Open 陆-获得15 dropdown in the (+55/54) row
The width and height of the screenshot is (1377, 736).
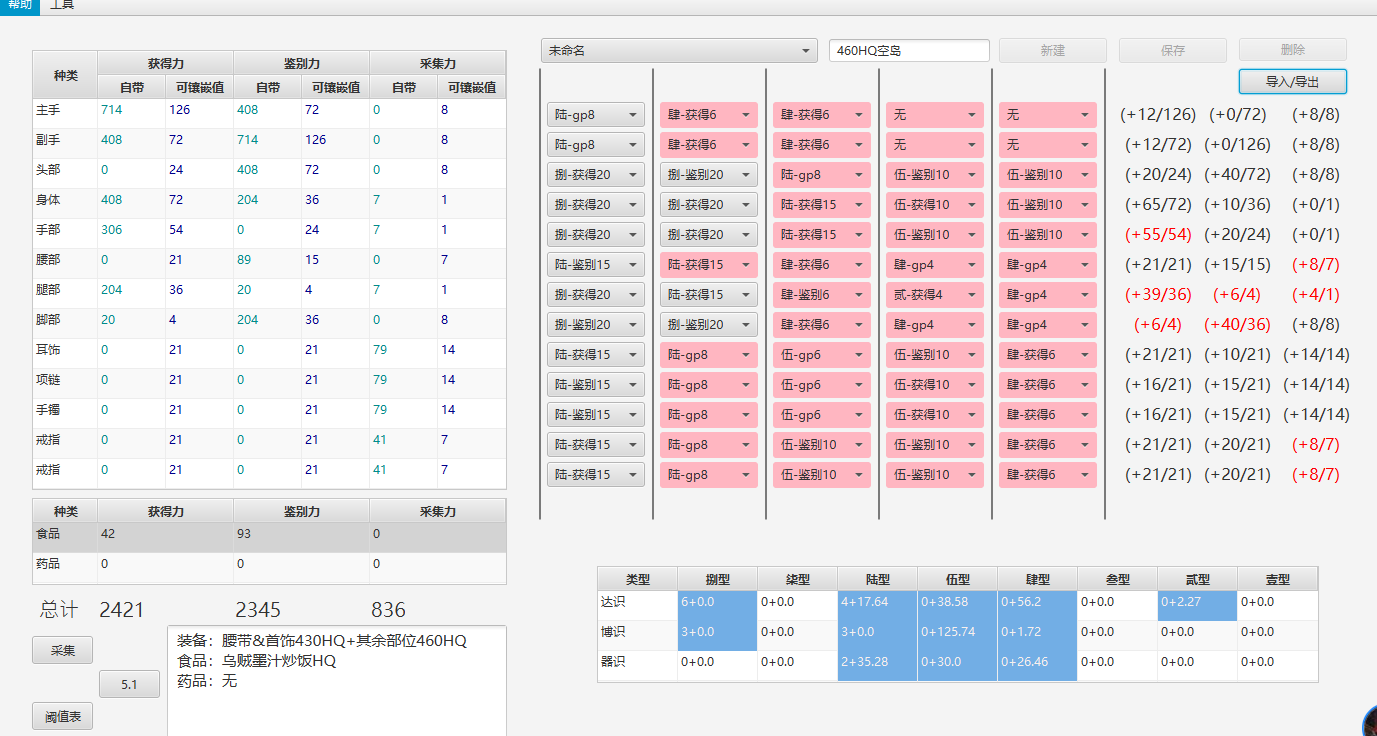tap(821, 235)
